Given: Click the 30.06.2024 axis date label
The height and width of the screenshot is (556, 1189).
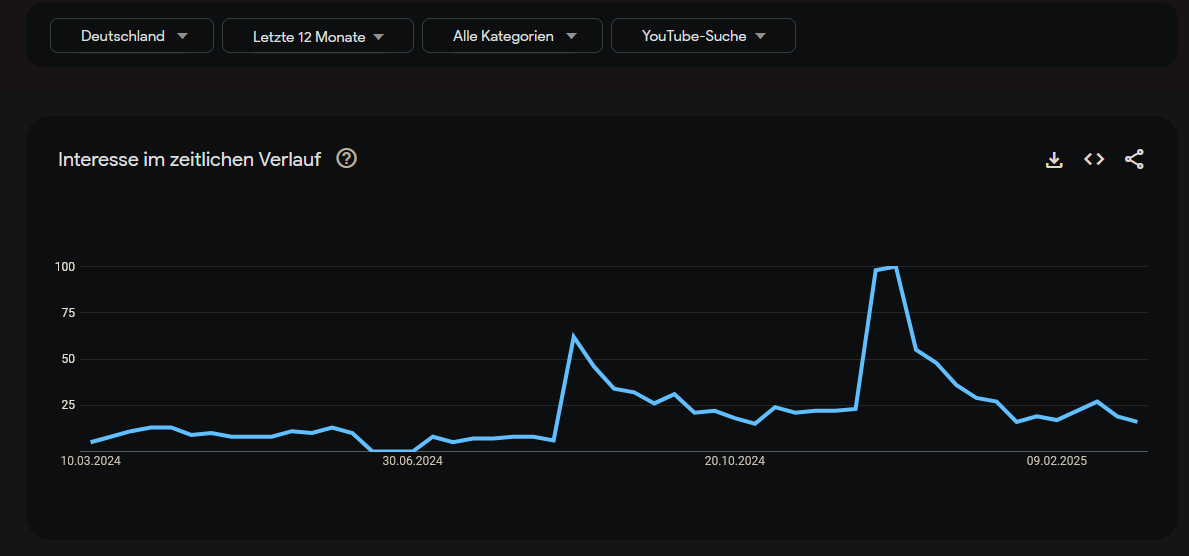Looking at the screenshot, I should (412, 461).
